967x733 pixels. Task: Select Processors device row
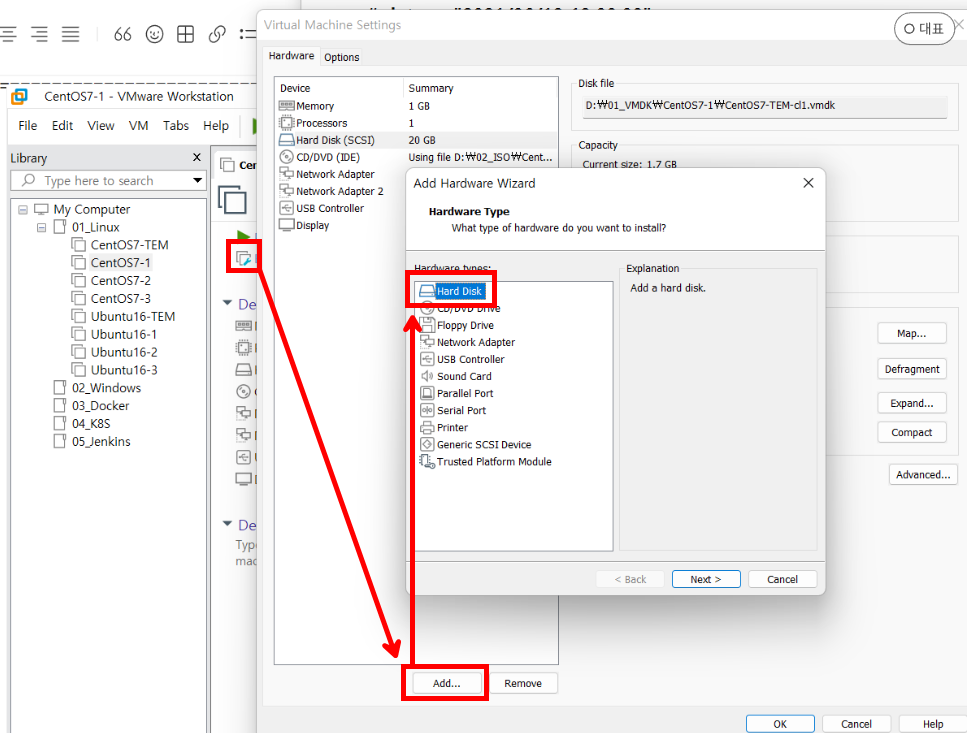point(416,123)
